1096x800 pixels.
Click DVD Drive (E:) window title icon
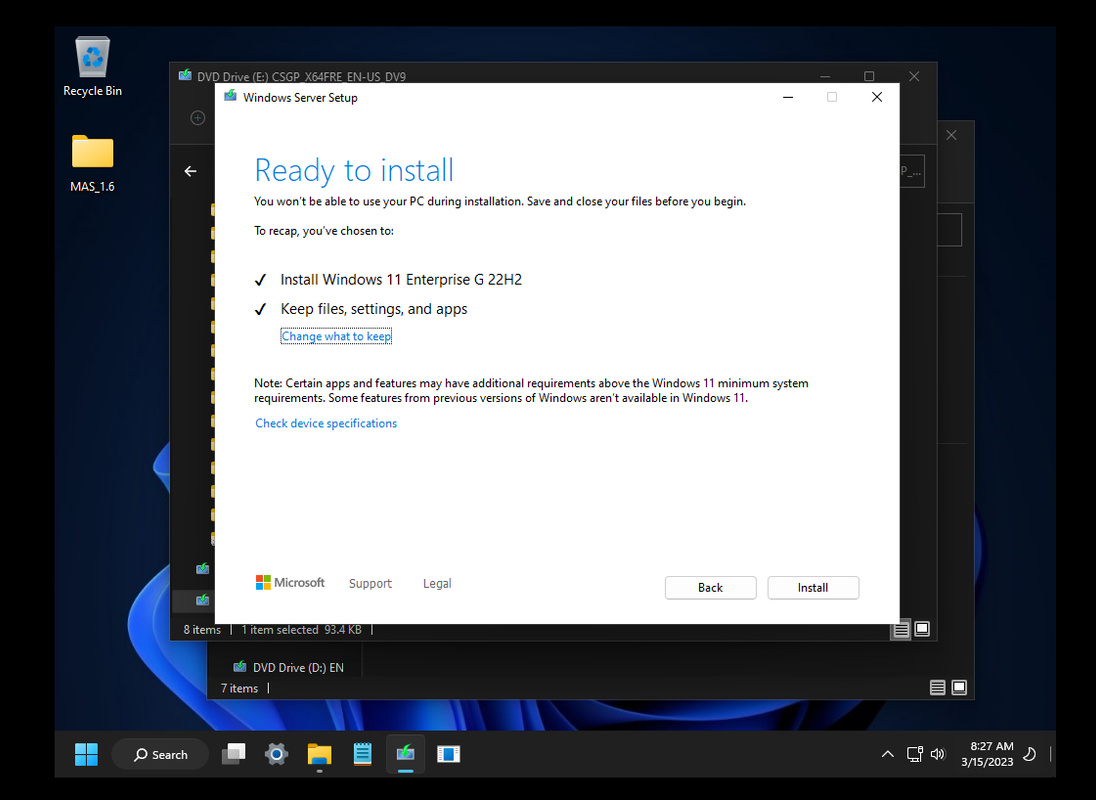(185, 75)
